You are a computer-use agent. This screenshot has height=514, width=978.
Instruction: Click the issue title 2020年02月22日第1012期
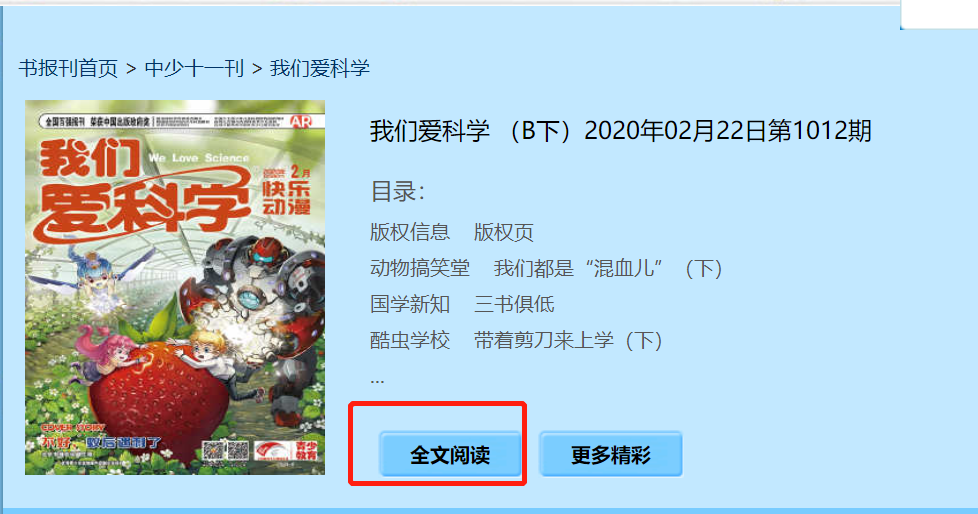click(x=727, y=131)
